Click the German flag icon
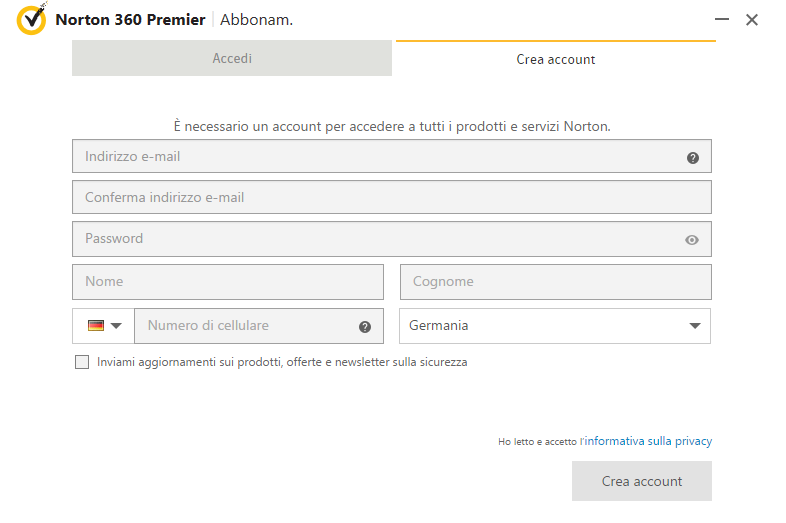This screenshot has width=786, height=523. point(96,325)
